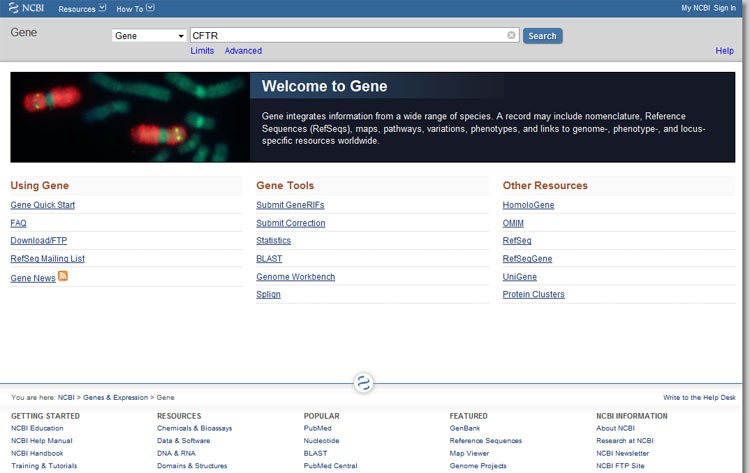This screenshot has height=473, width=750.
Task: Open PubMed in footer
Action: pyautogui.click(x=317, y=428)
